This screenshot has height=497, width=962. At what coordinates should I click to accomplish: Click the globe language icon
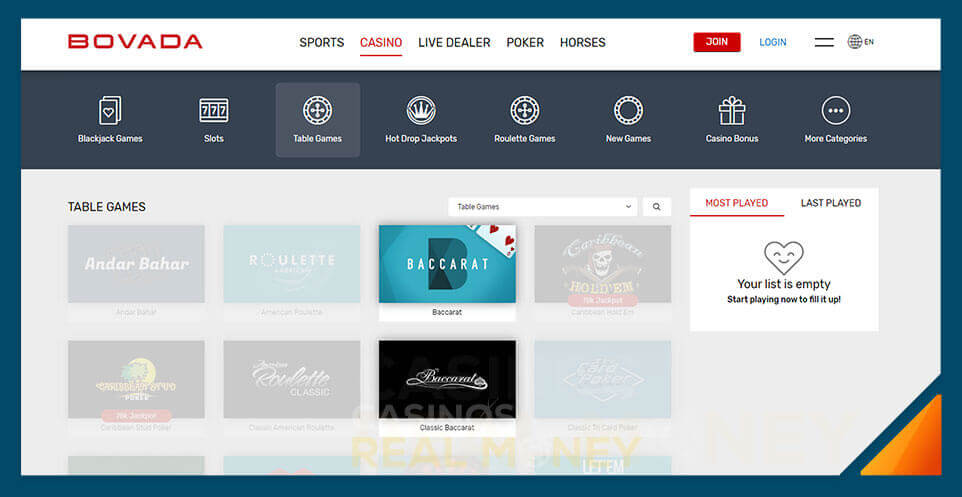(855, 42)
